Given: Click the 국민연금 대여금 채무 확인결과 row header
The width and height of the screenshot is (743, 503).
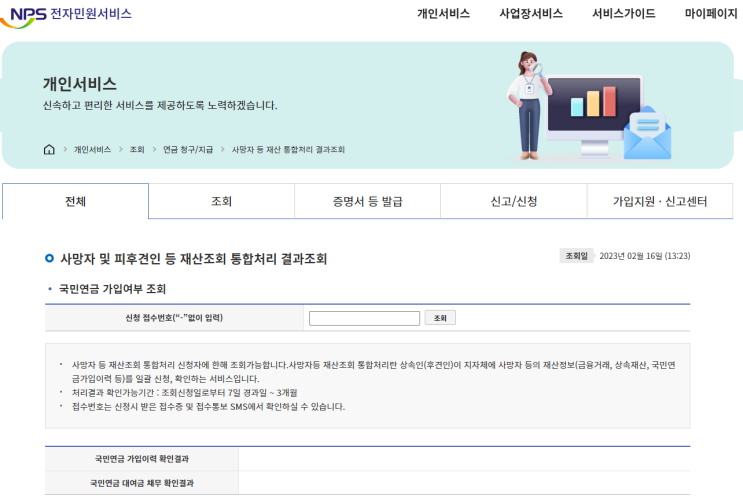Looking at the screenshot, I should coord(142,483).
